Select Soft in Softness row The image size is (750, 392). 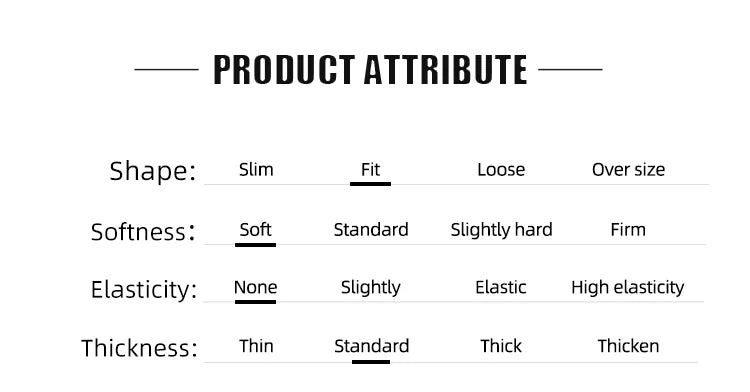[x=255, y=230]
